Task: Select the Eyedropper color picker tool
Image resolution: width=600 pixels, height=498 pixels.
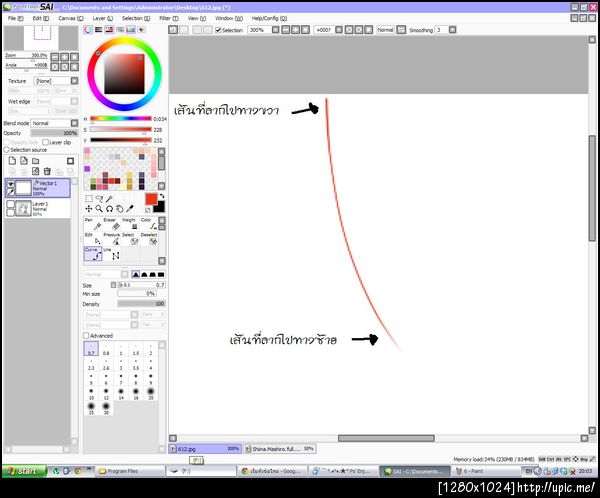Action: tap(130, 209)
